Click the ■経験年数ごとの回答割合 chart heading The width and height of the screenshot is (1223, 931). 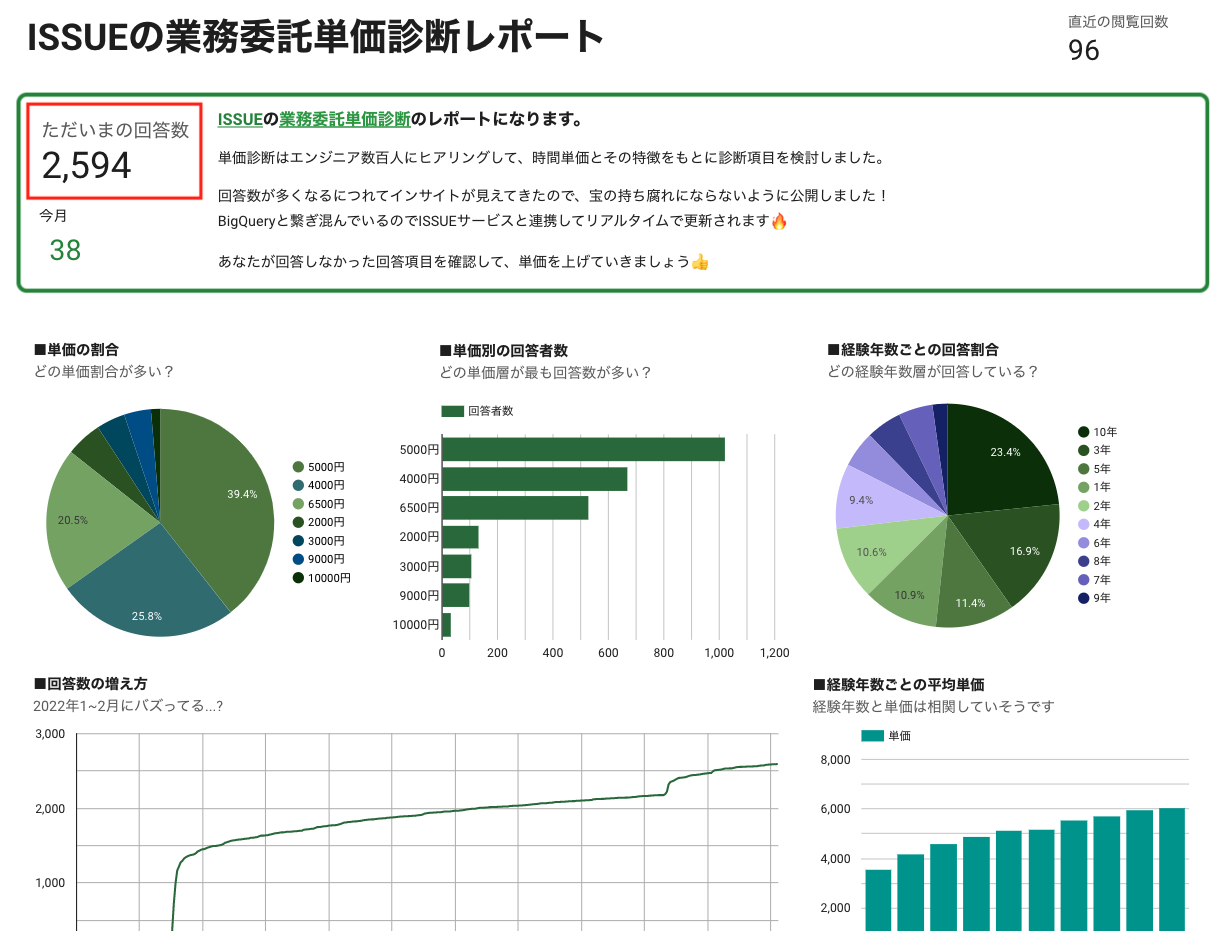913,350
